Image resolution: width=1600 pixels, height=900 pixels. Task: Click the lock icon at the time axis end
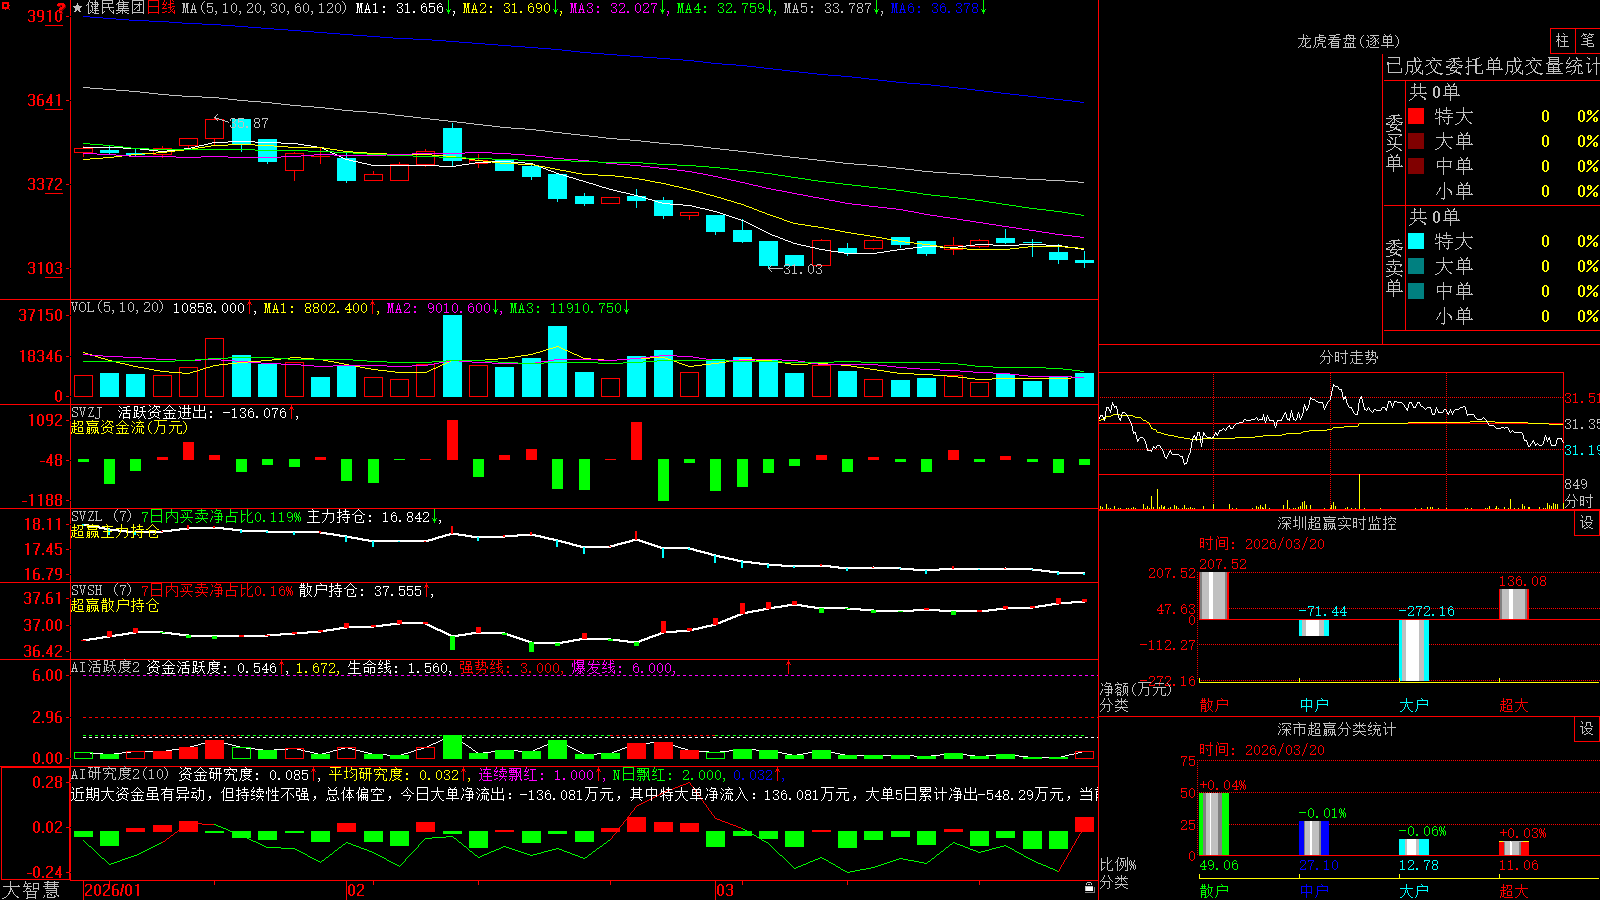tap(1090, 888)
